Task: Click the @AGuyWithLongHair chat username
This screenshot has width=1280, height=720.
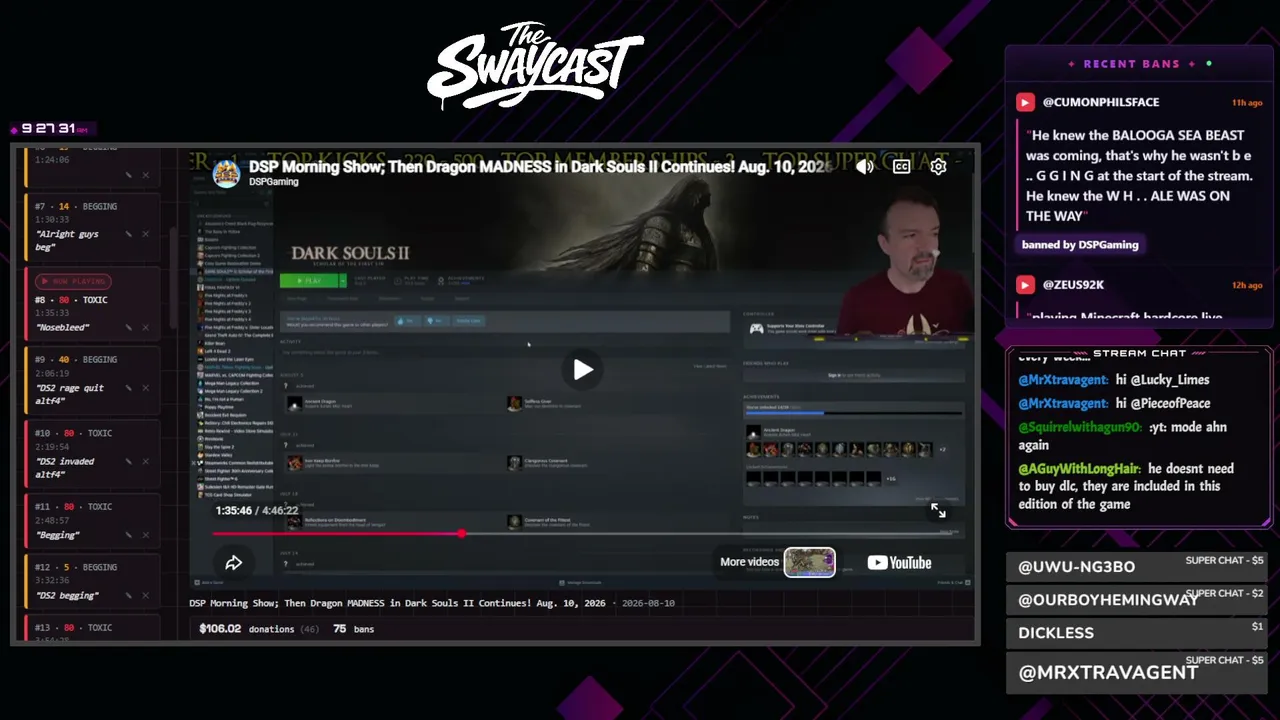Action: 1079,468
